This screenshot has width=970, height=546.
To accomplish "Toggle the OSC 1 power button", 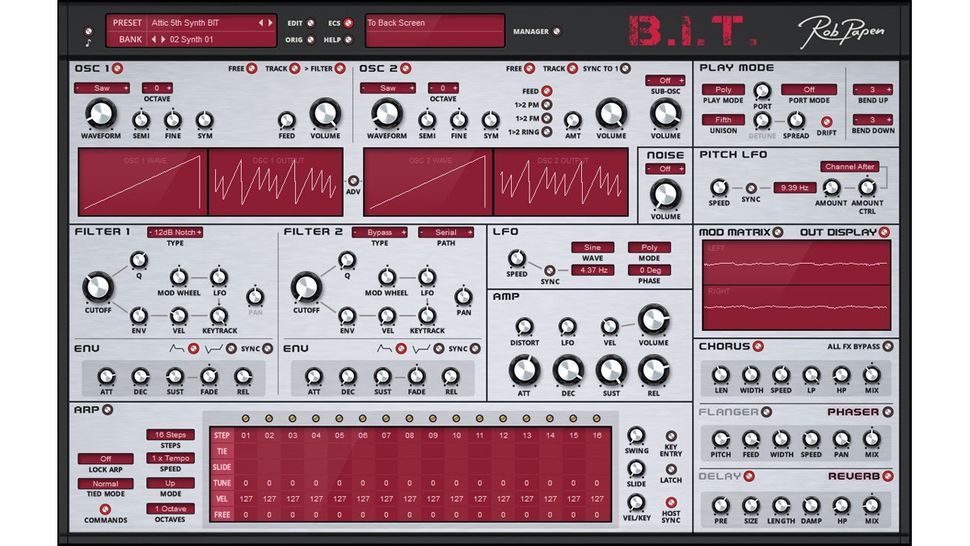I will click(118, 68).
